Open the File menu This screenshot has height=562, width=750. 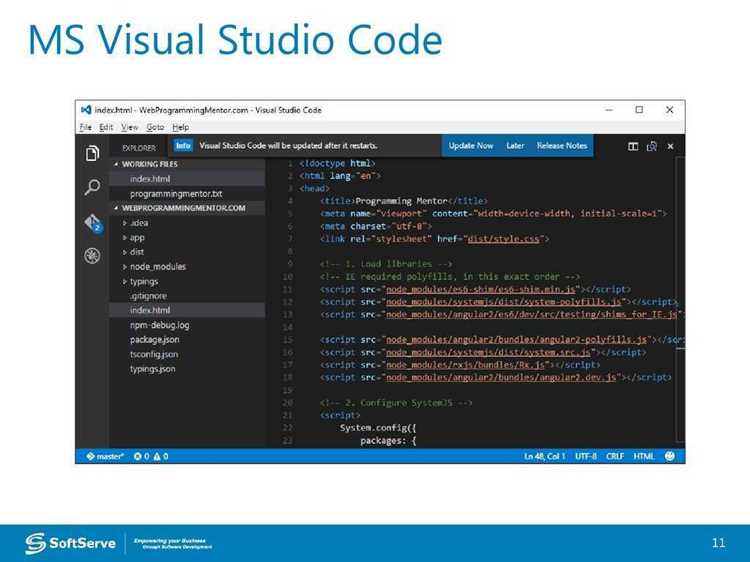86,127
